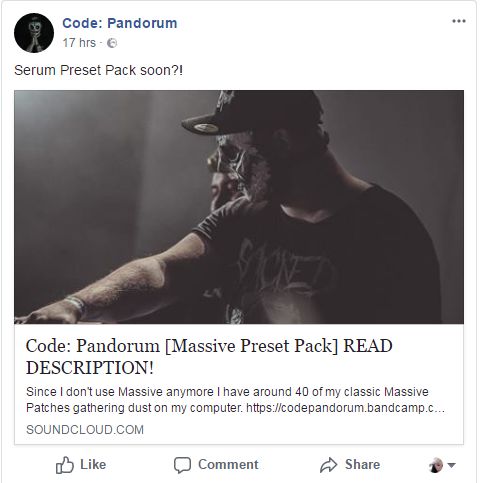Open the three-dots post options menu
481x483 pixels.
[459, 21]
